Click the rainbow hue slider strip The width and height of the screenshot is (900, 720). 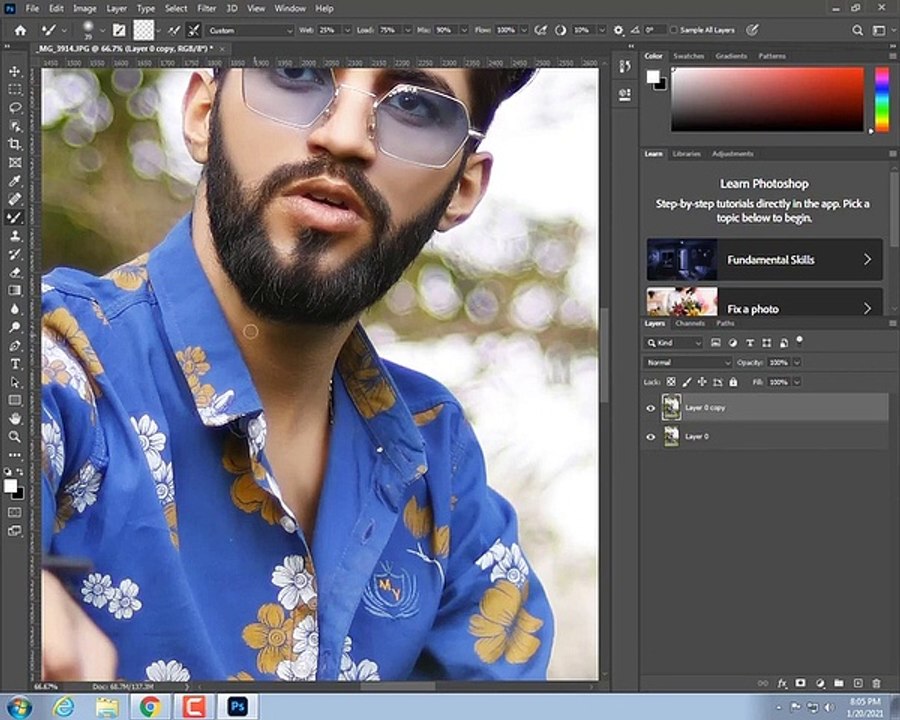[x=882, y=99]
